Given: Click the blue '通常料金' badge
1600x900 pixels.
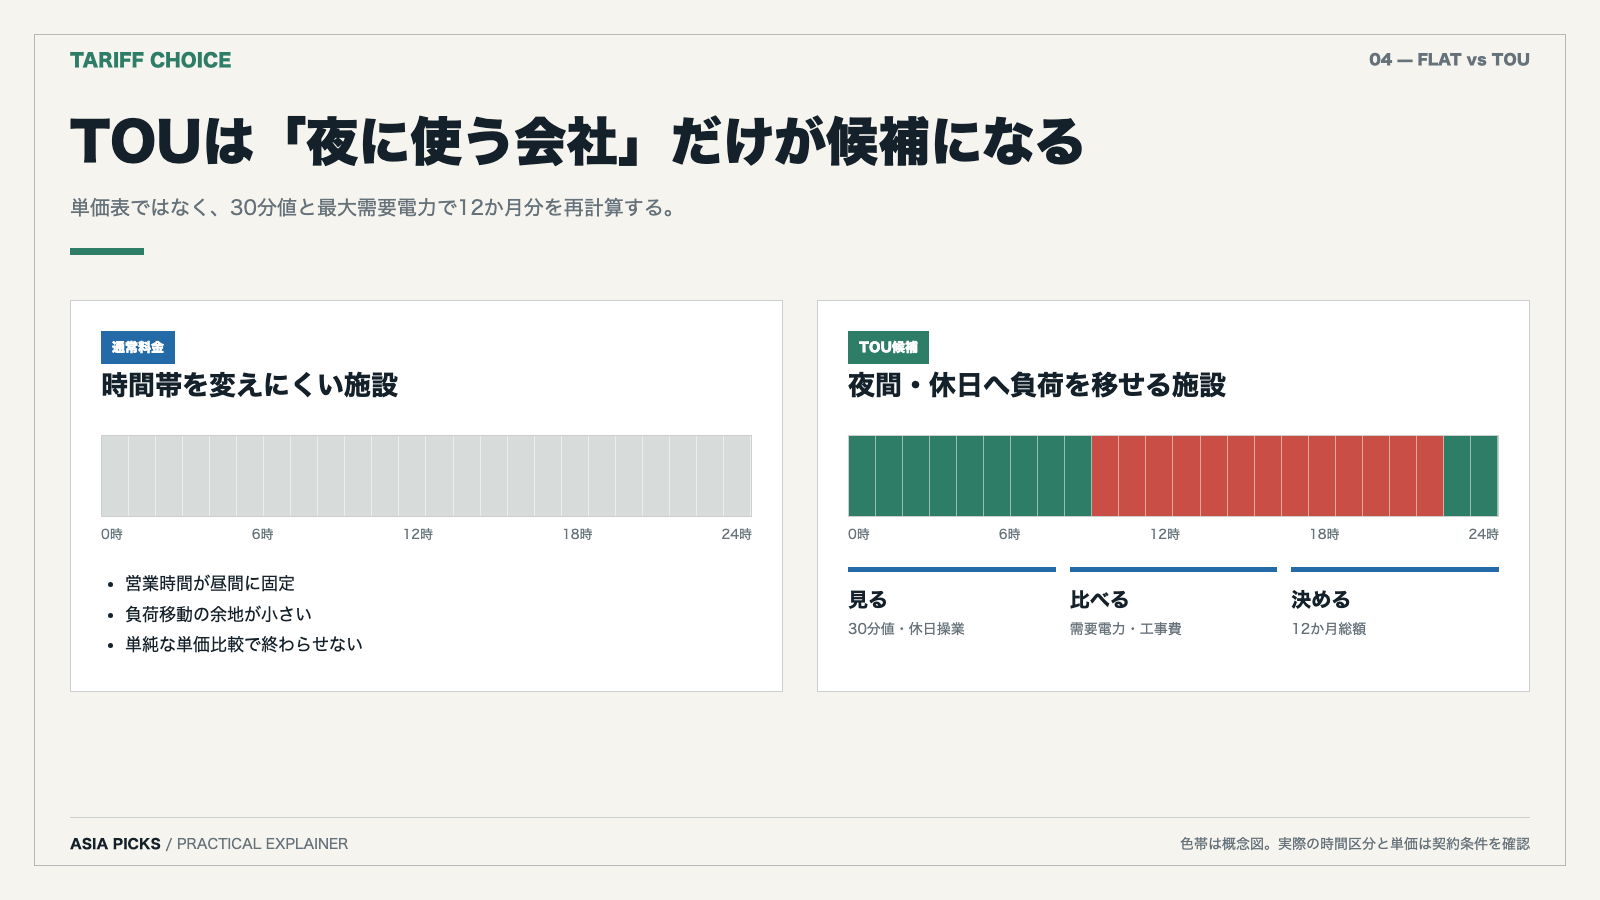Looking at the screenshot, I should pyautogui.click(x=138, y=347).
